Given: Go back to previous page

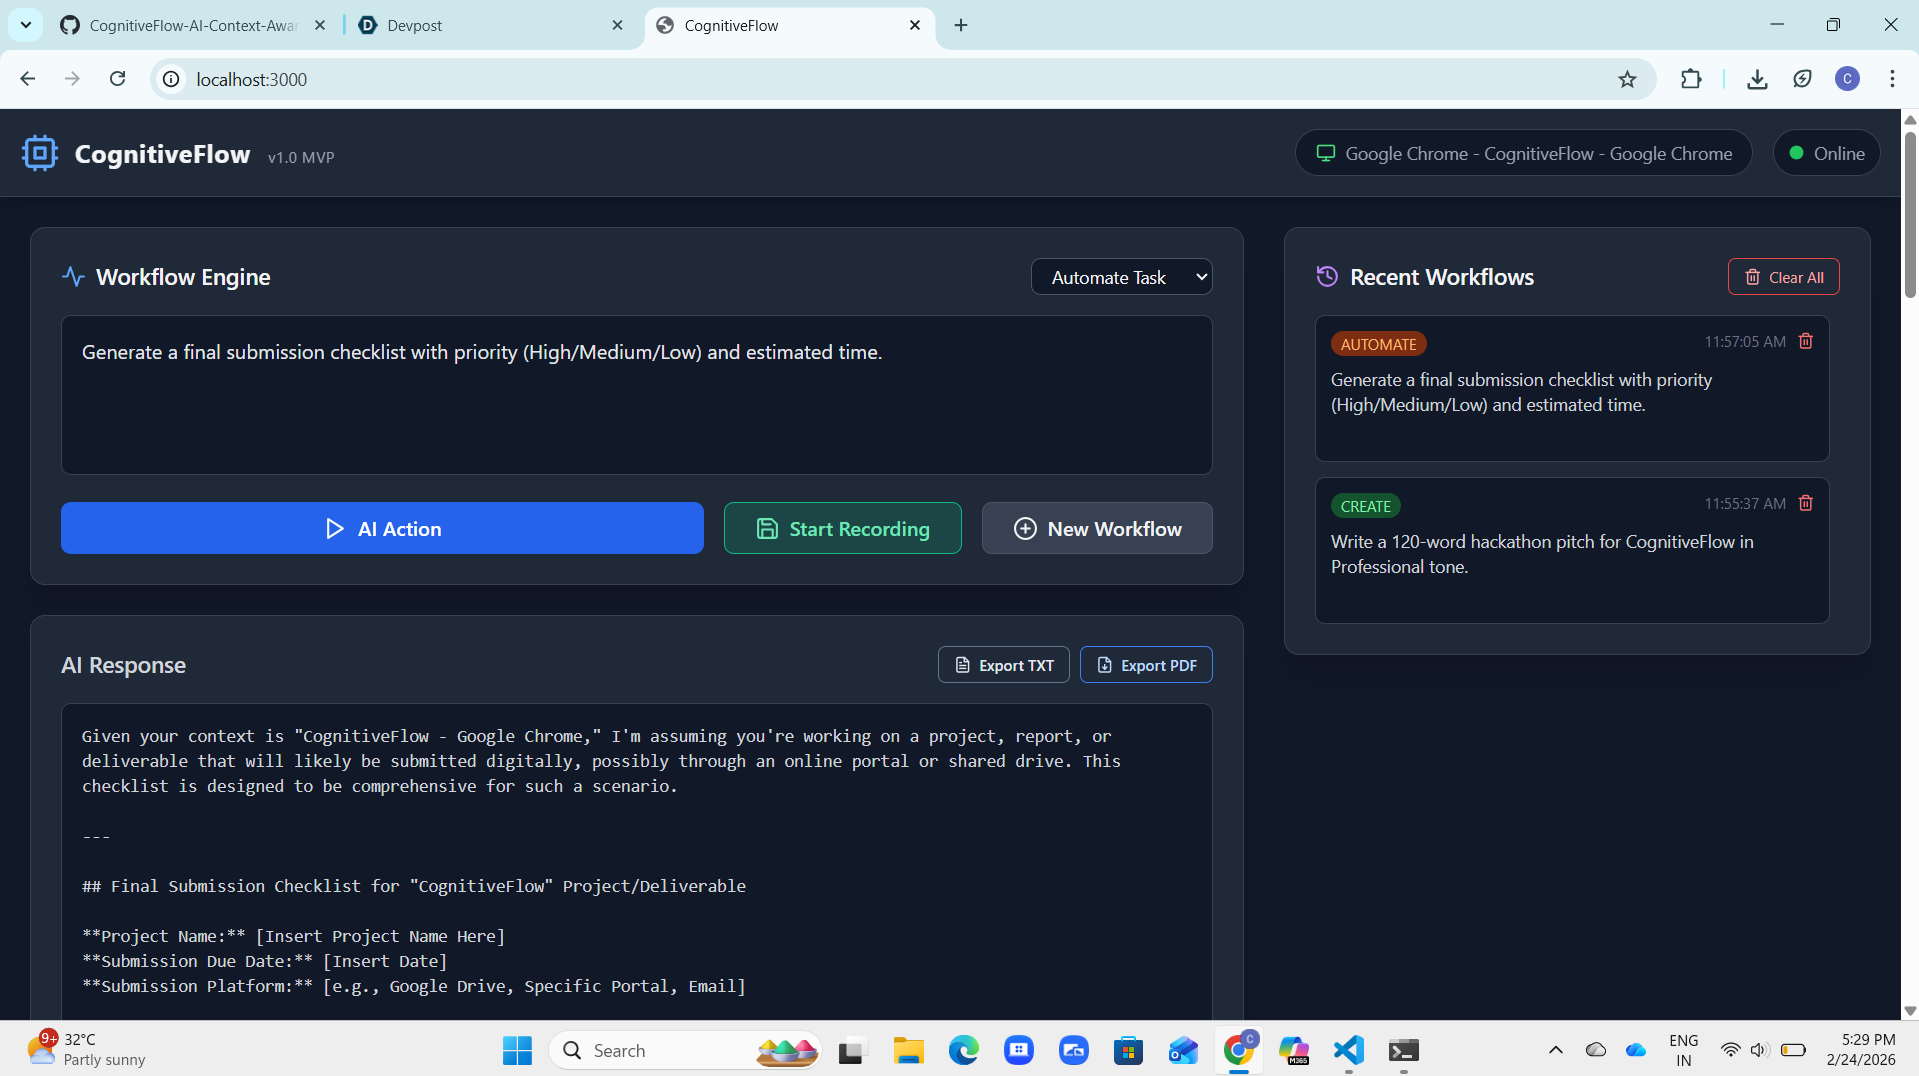Looking at the screenshot, I should click(28, 79).
